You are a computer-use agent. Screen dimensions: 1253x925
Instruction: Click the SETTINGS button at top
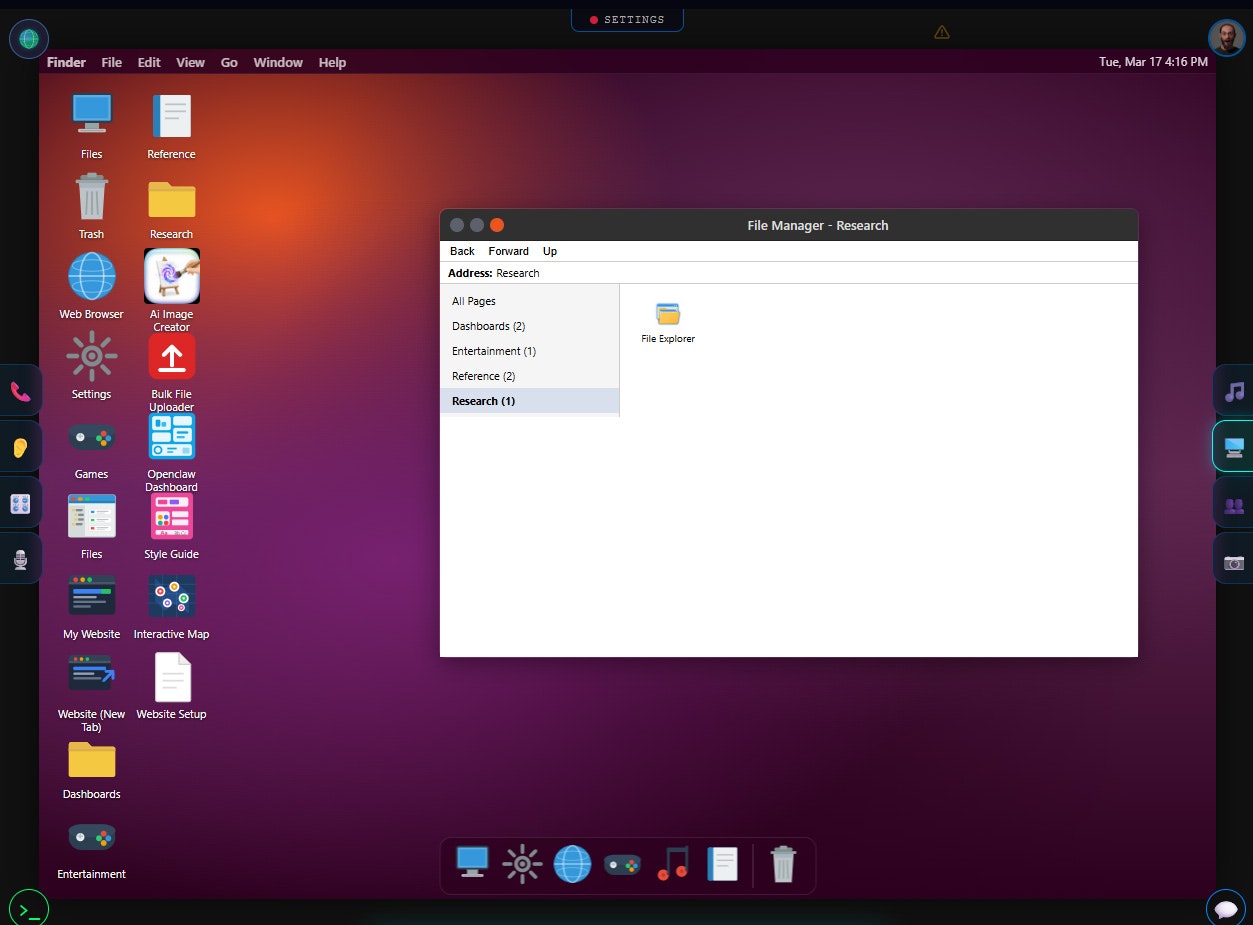pyautogui.click(x=627, y=19)
